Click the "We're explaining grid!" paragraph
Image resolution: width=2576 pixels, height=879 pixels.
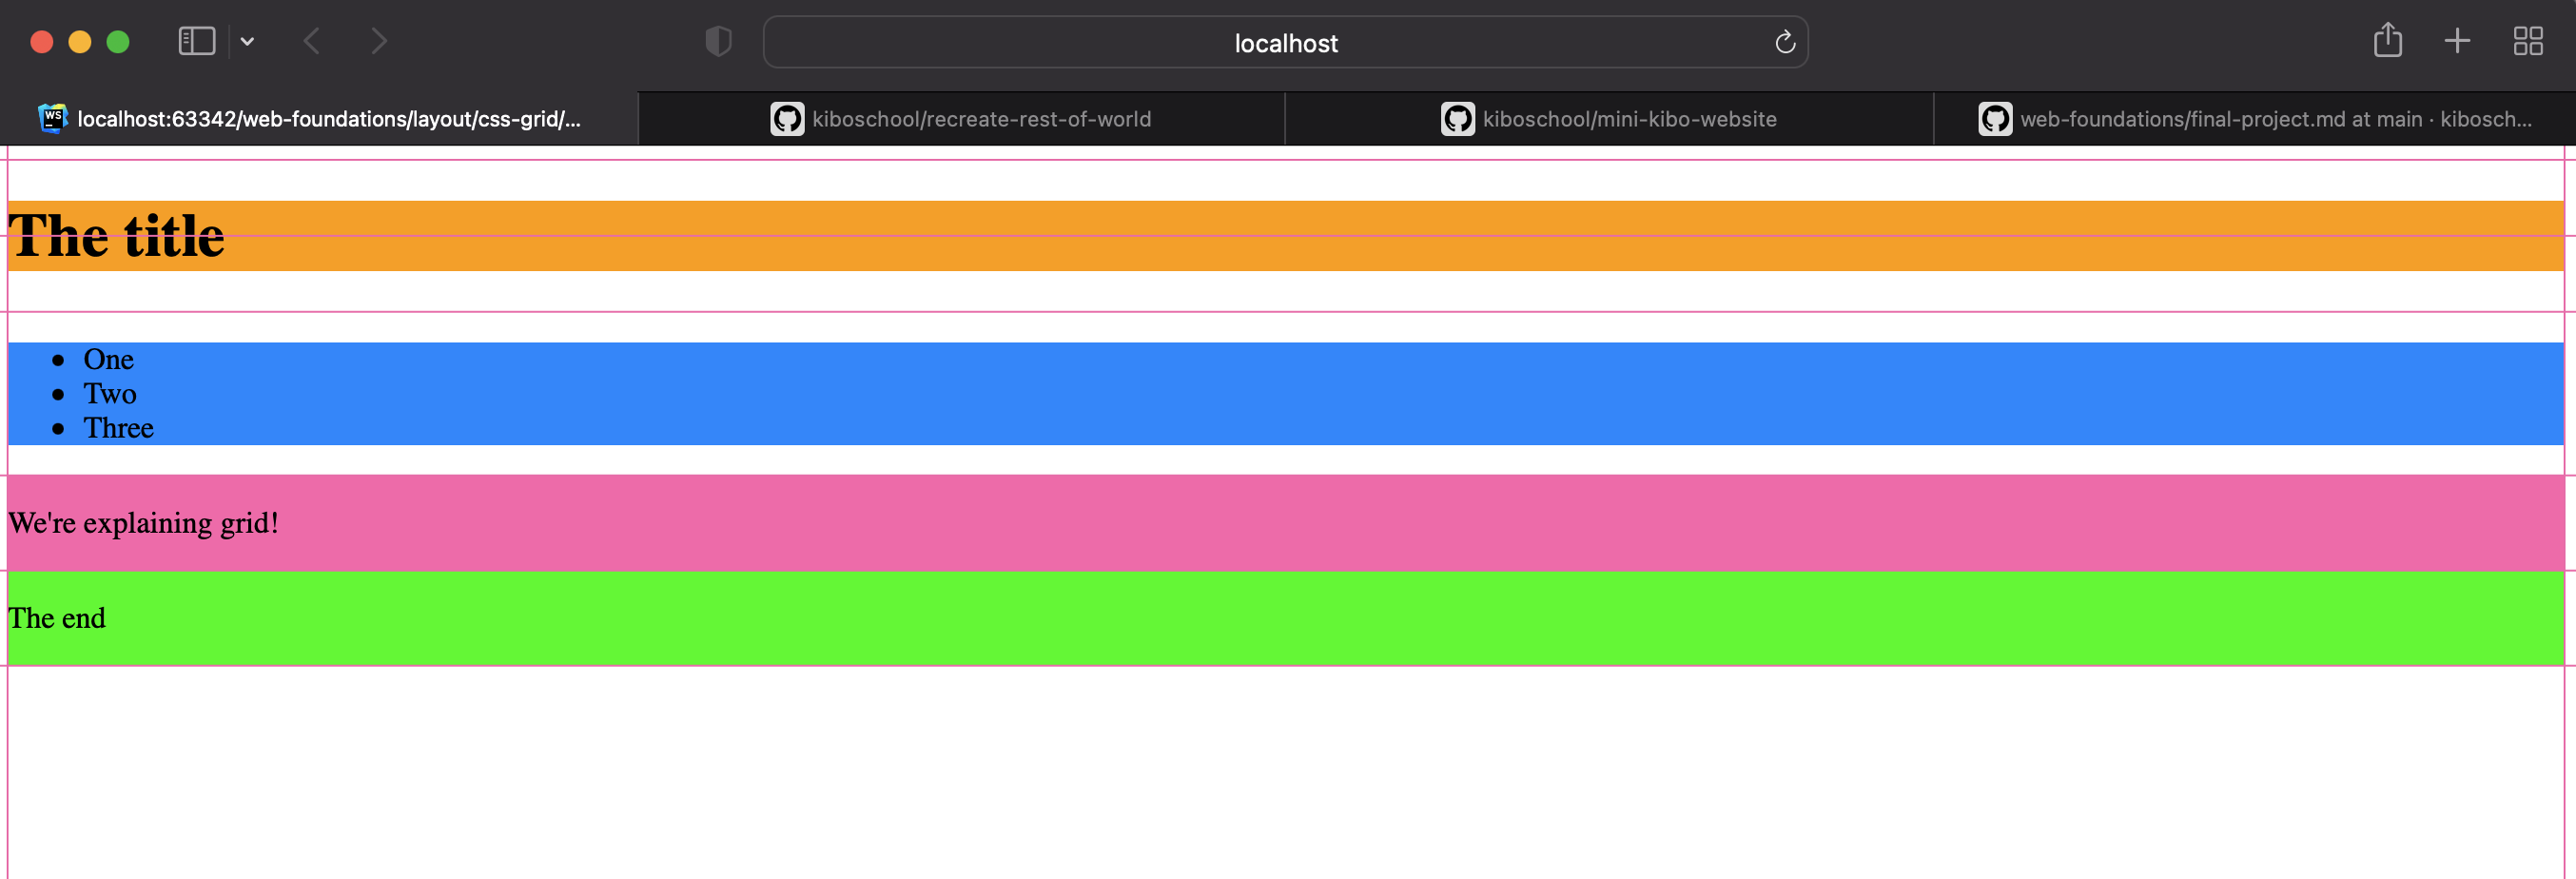coord(144,523)
